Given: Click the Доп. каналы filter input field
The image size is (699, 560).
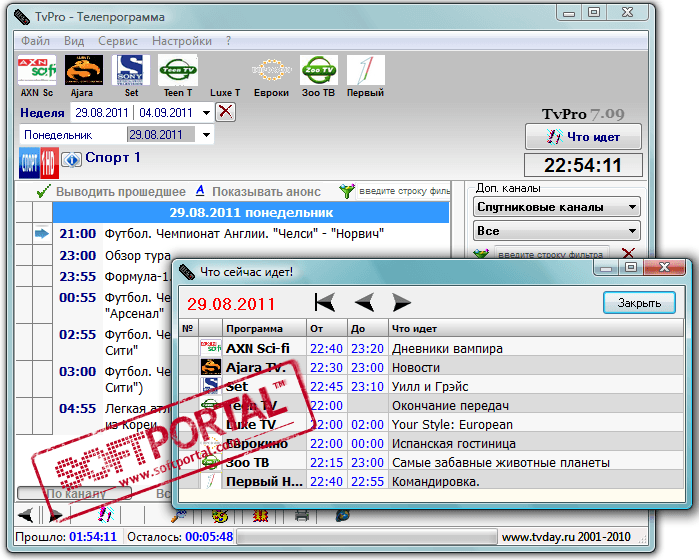Looking at the screenshot, I should 551,254.
